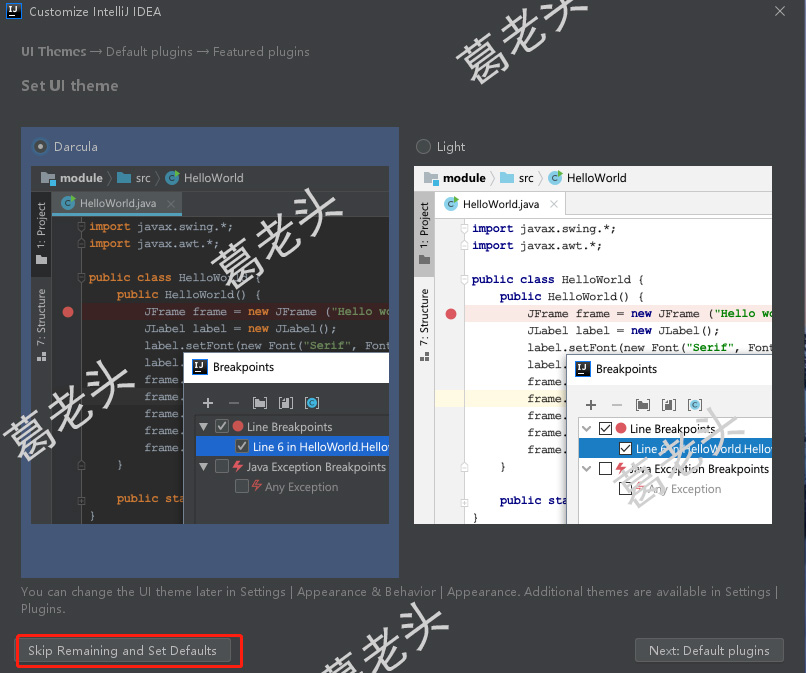Click Group by file icon in Darcula preview
Image resolution: width=806 pixels, height=673 pixels.
tap(286, 403)
